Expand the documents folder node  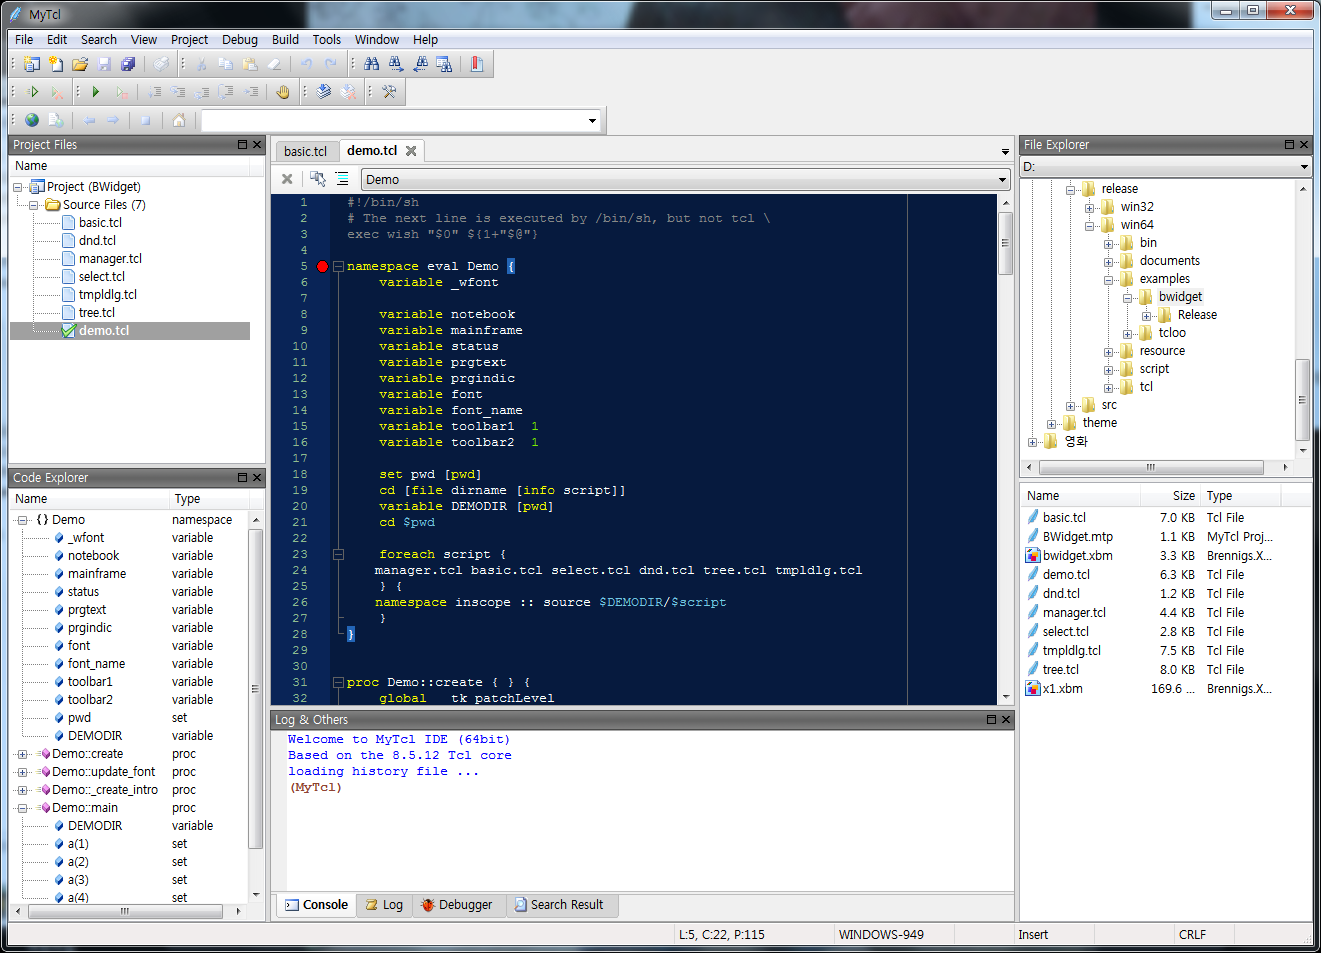[1109, 262]
